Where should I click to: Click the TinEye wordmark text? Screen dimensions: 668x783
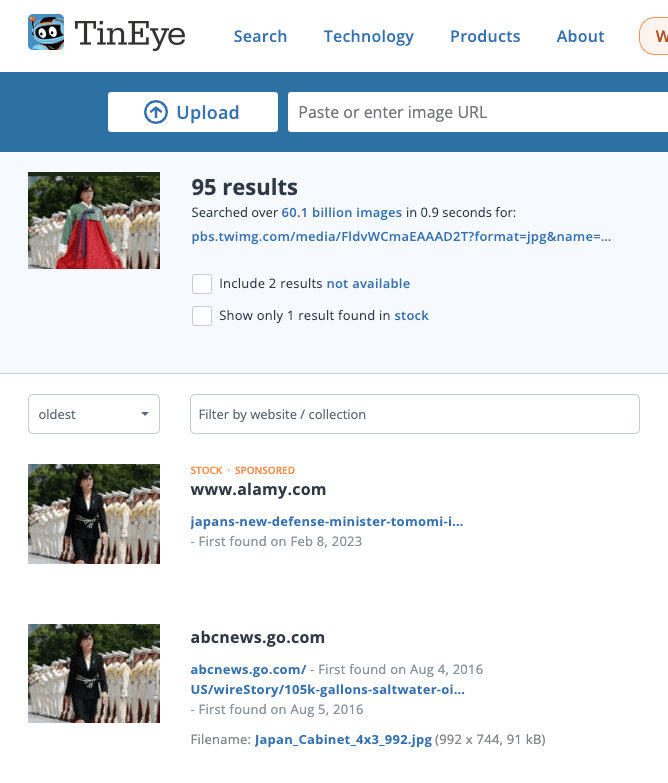(130, 34)
